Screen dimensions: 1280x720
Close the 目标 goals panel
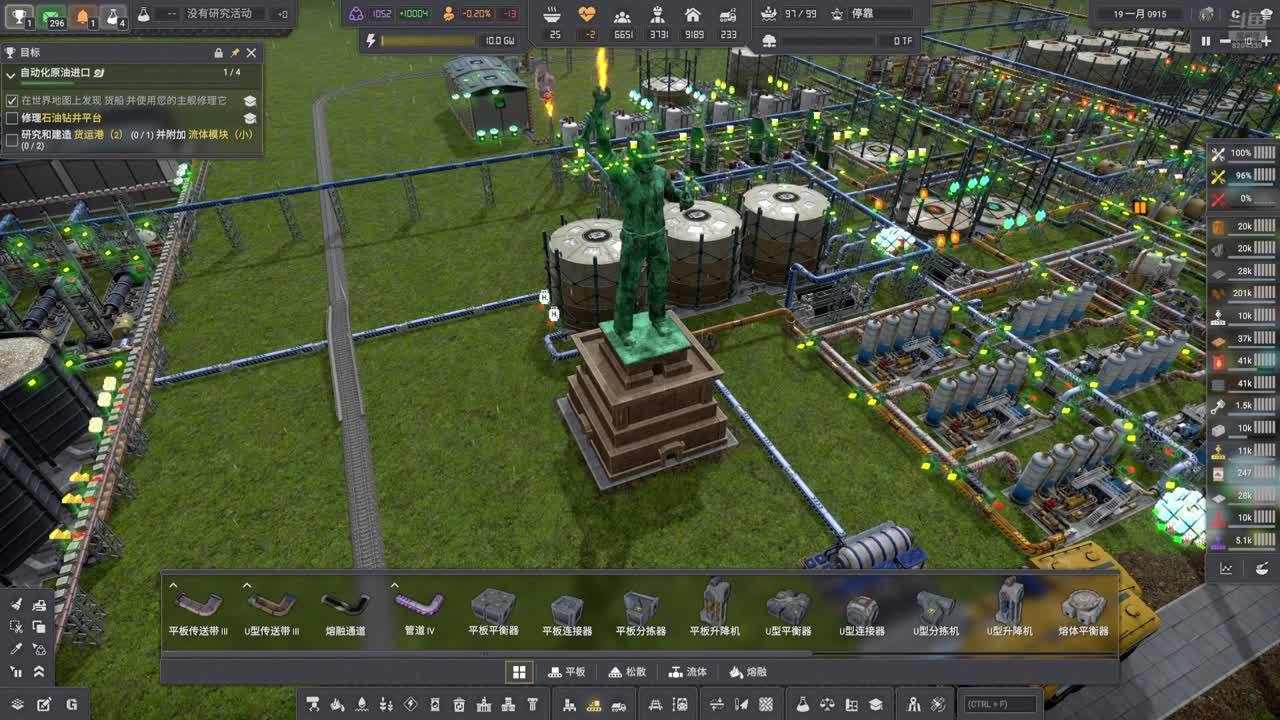(x=251, y=53)
